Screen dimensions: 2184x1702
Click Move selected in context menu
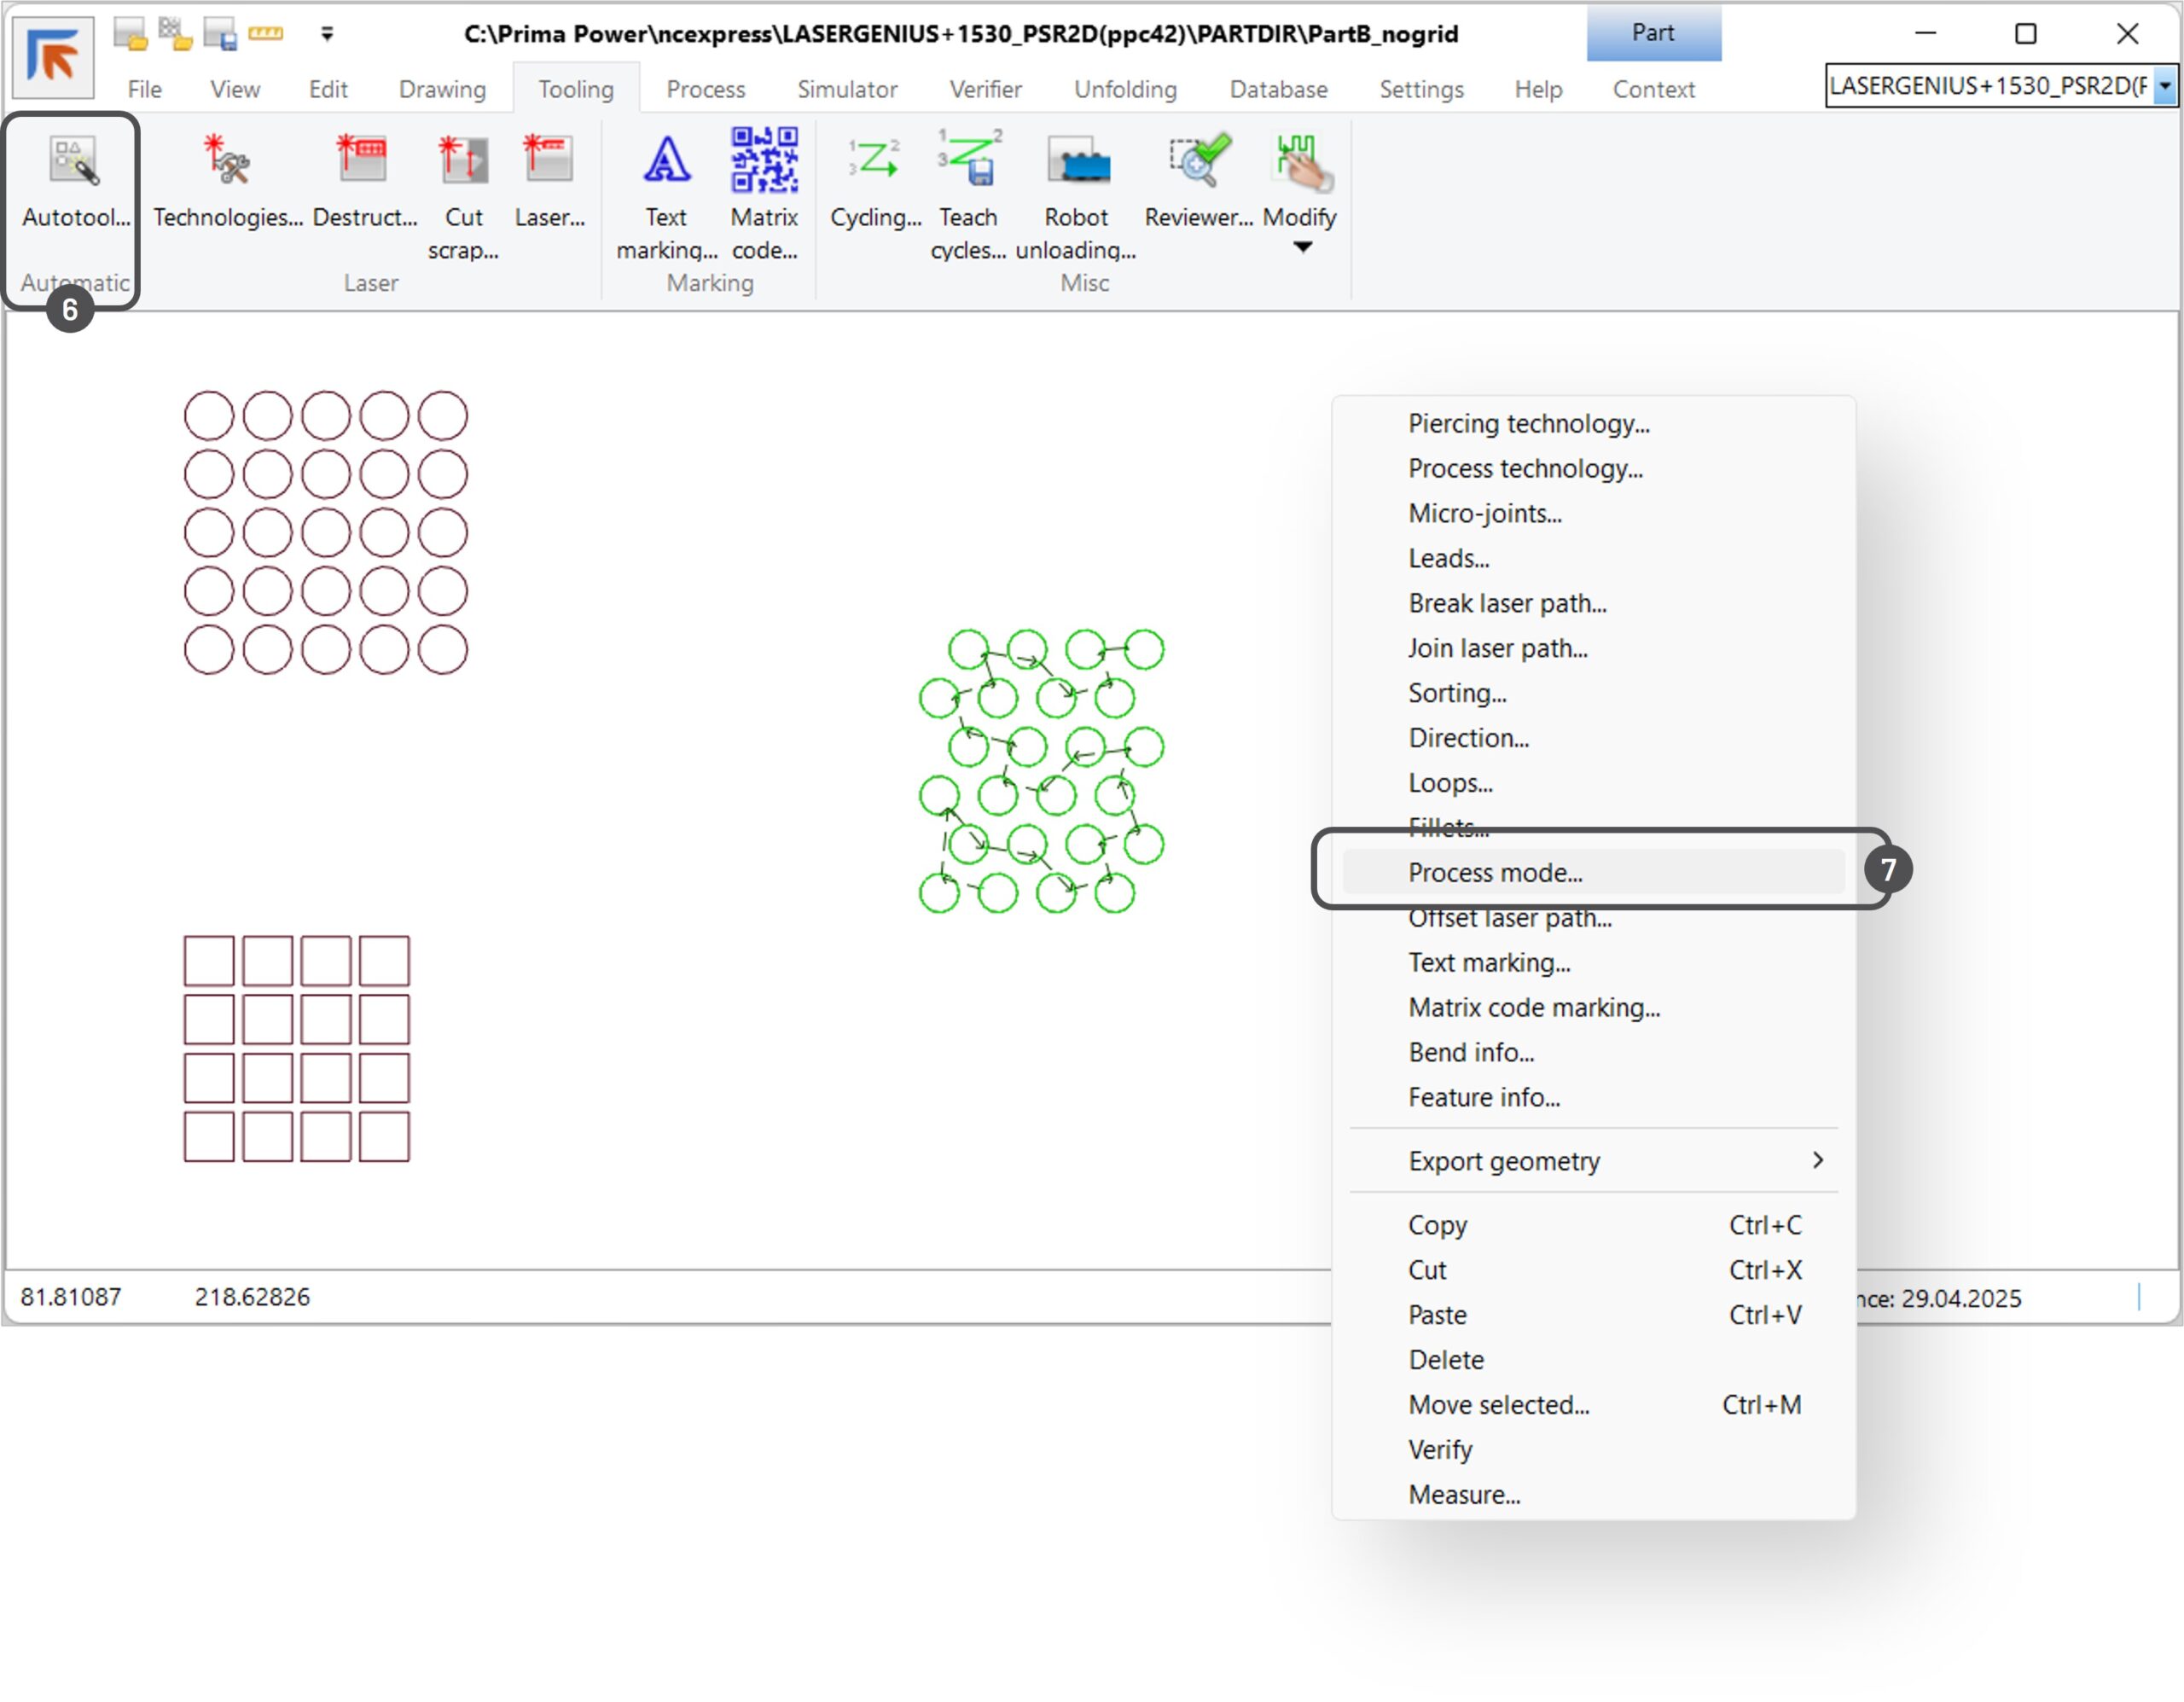click(x=1498, y=1404)
